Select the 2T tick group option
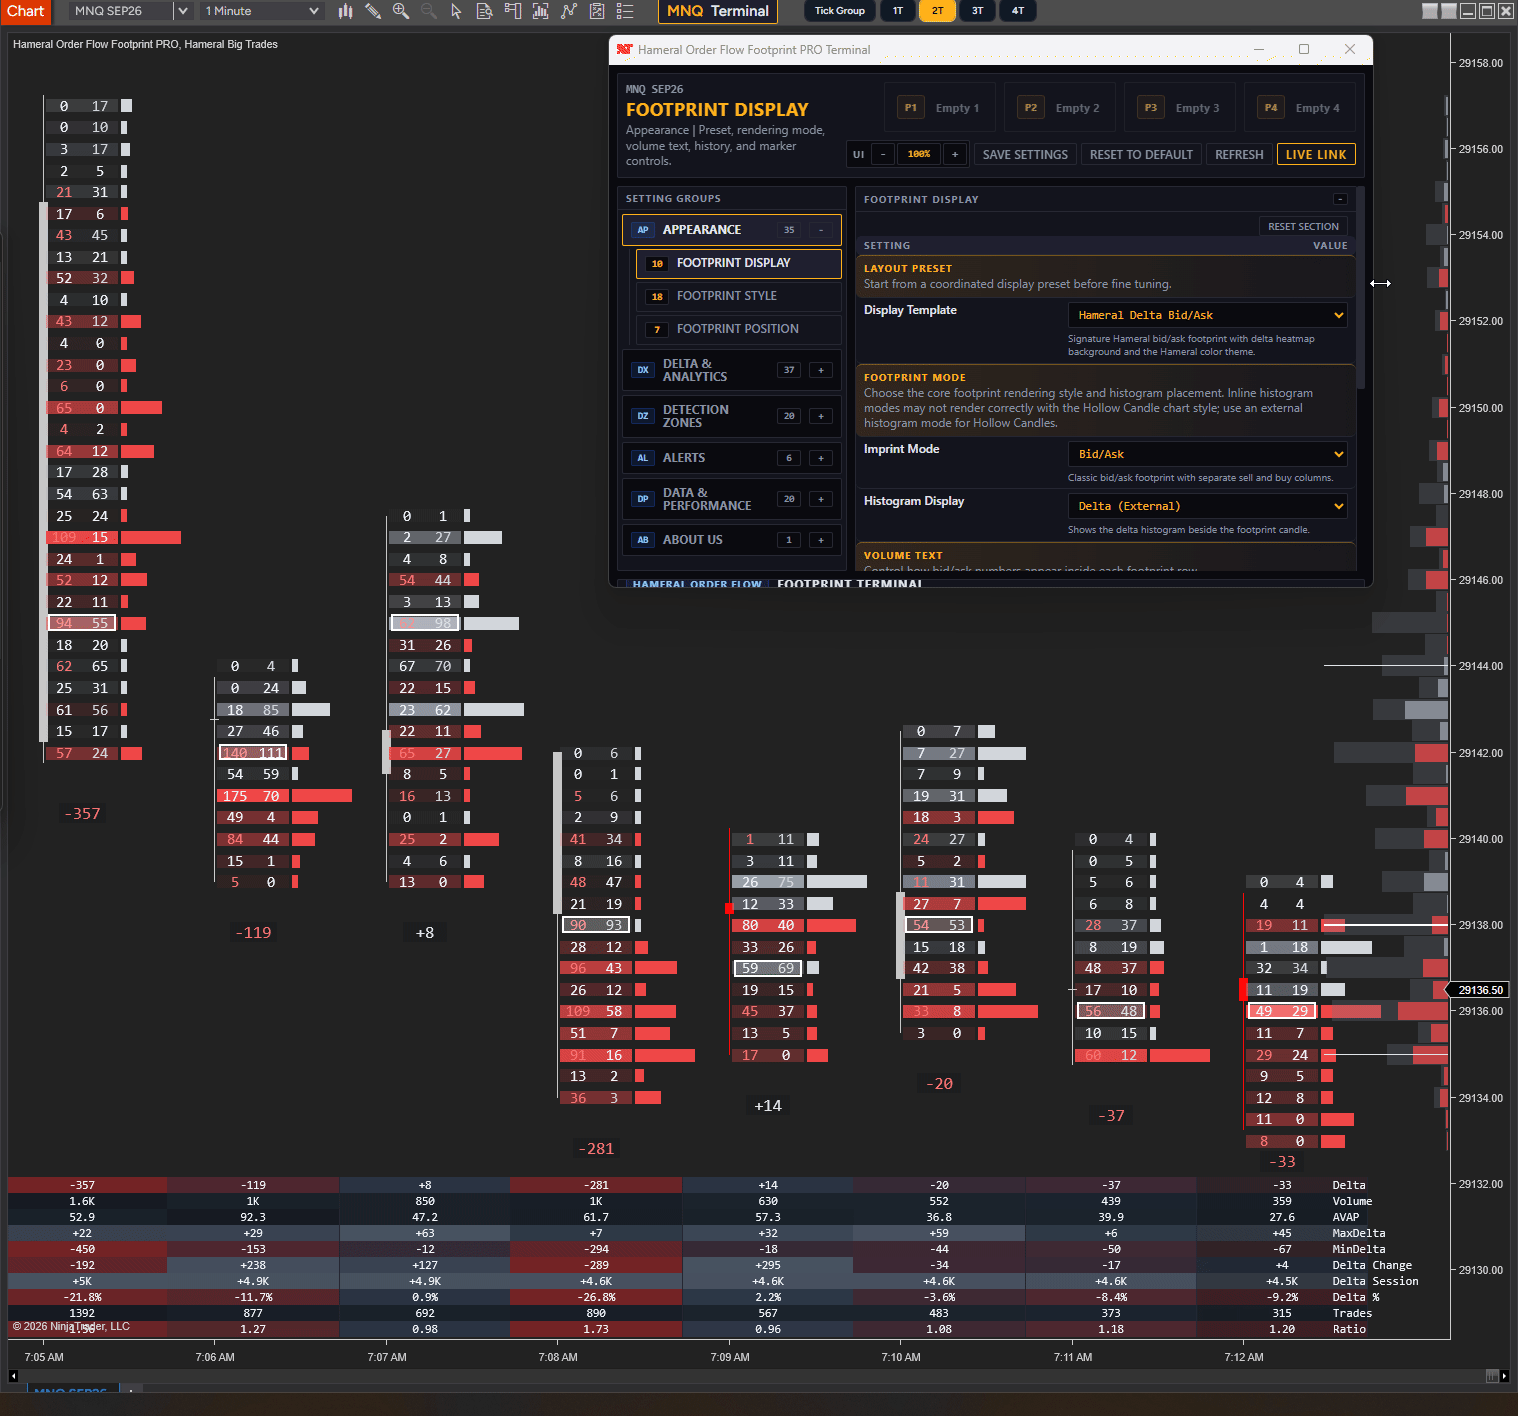Image resolution: width=1518 pixels, height=1416 pixels. coord(937,11)
